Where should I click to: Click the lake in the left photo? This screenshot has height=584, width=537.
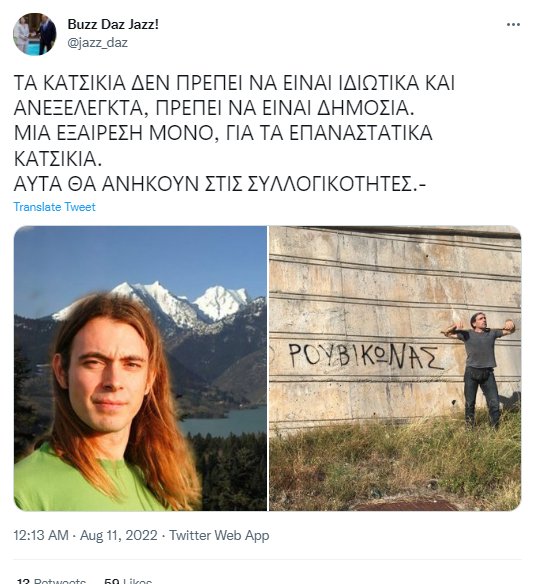(223, 421)
